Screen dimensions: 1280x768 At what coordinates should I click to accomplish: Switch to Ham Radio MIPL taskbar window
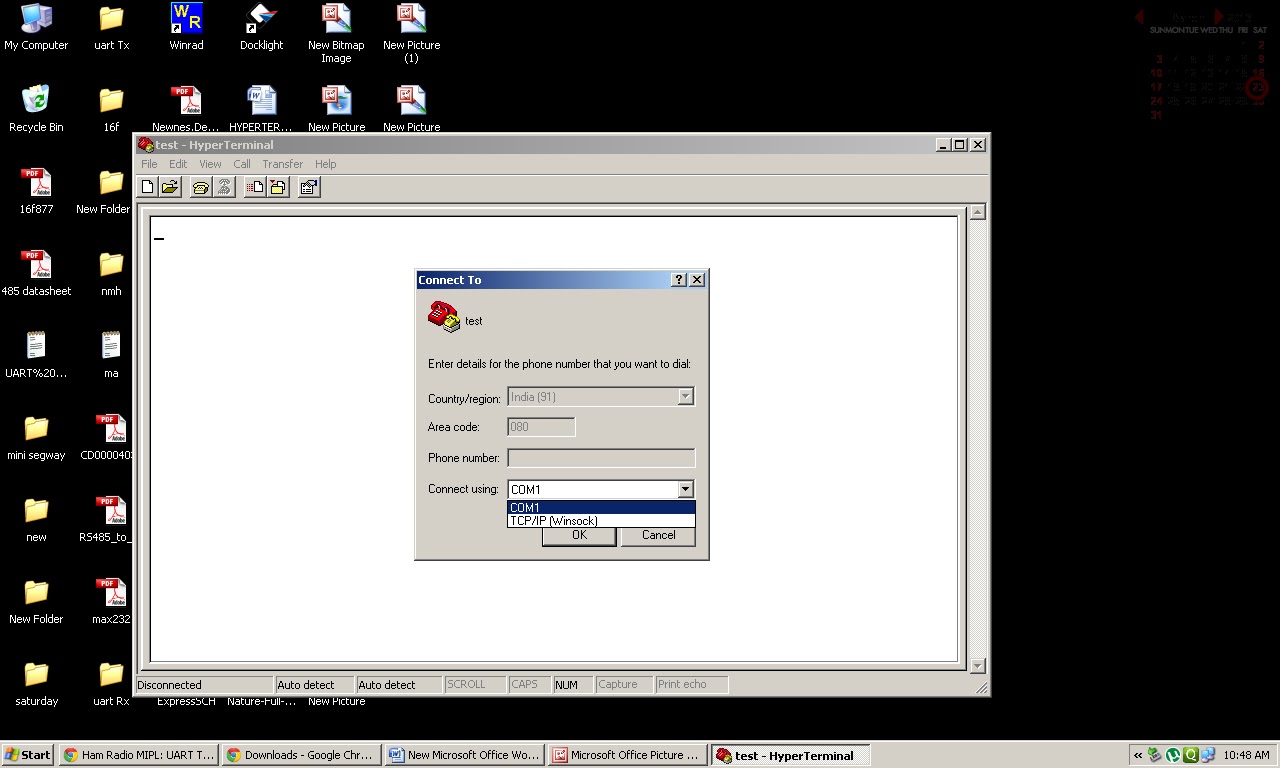coord(138,755)
